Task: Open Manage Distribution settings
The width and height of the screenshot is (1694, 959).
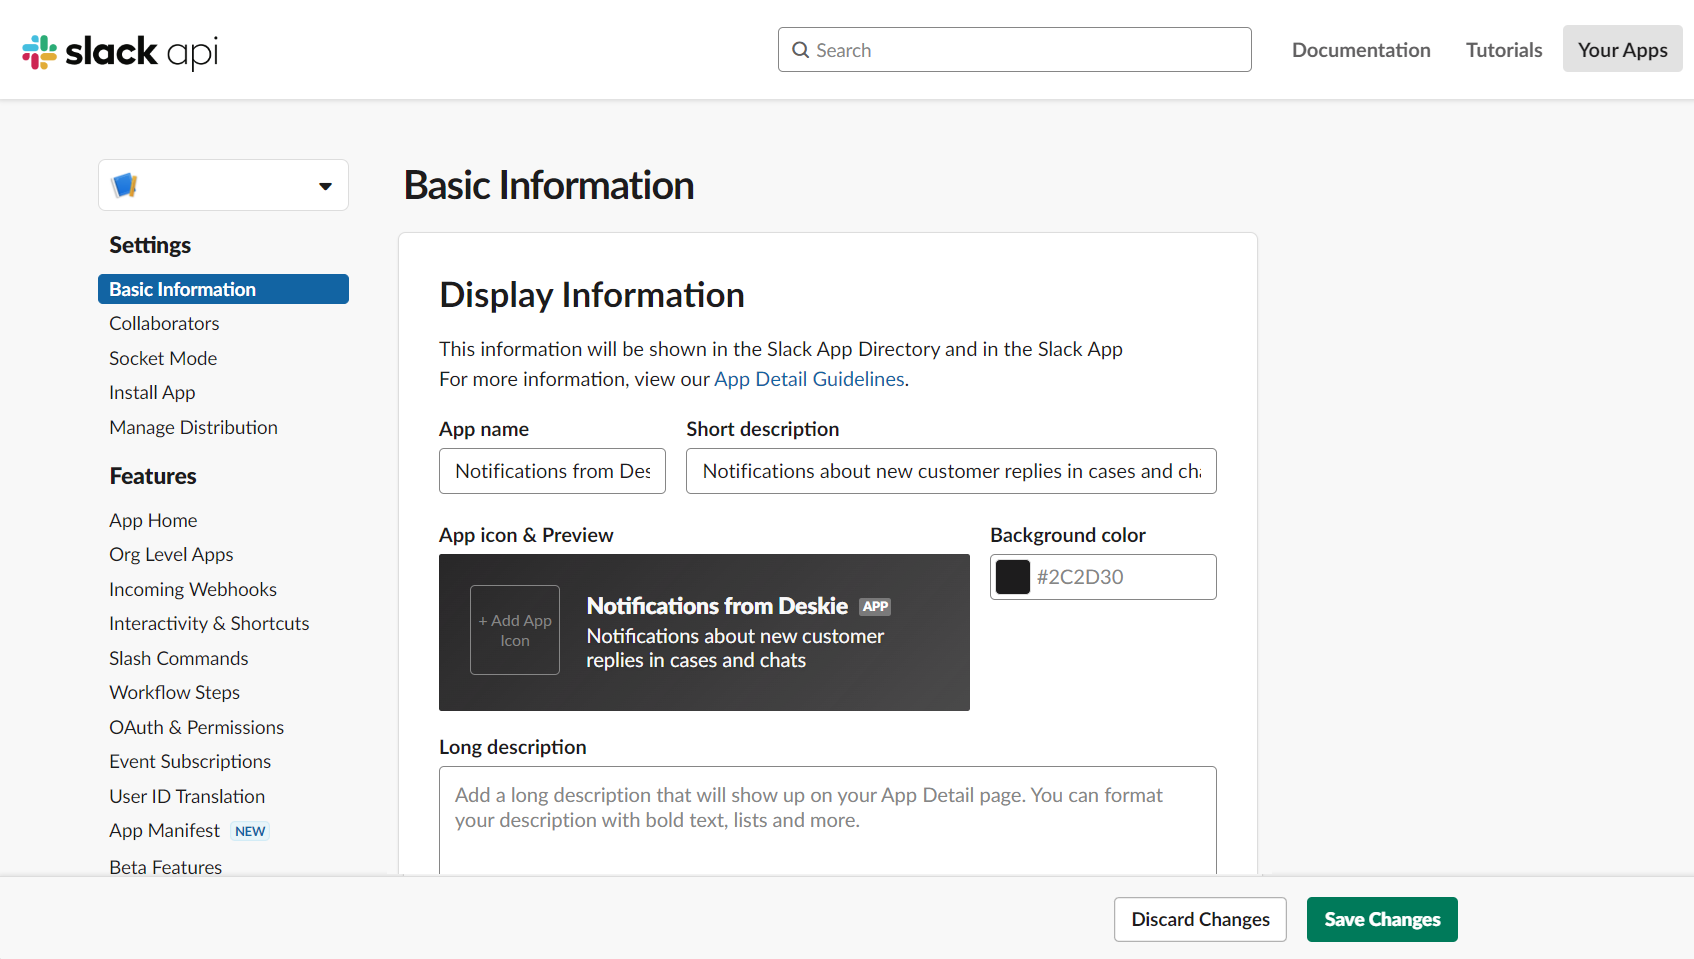Action: click(193, 427)
